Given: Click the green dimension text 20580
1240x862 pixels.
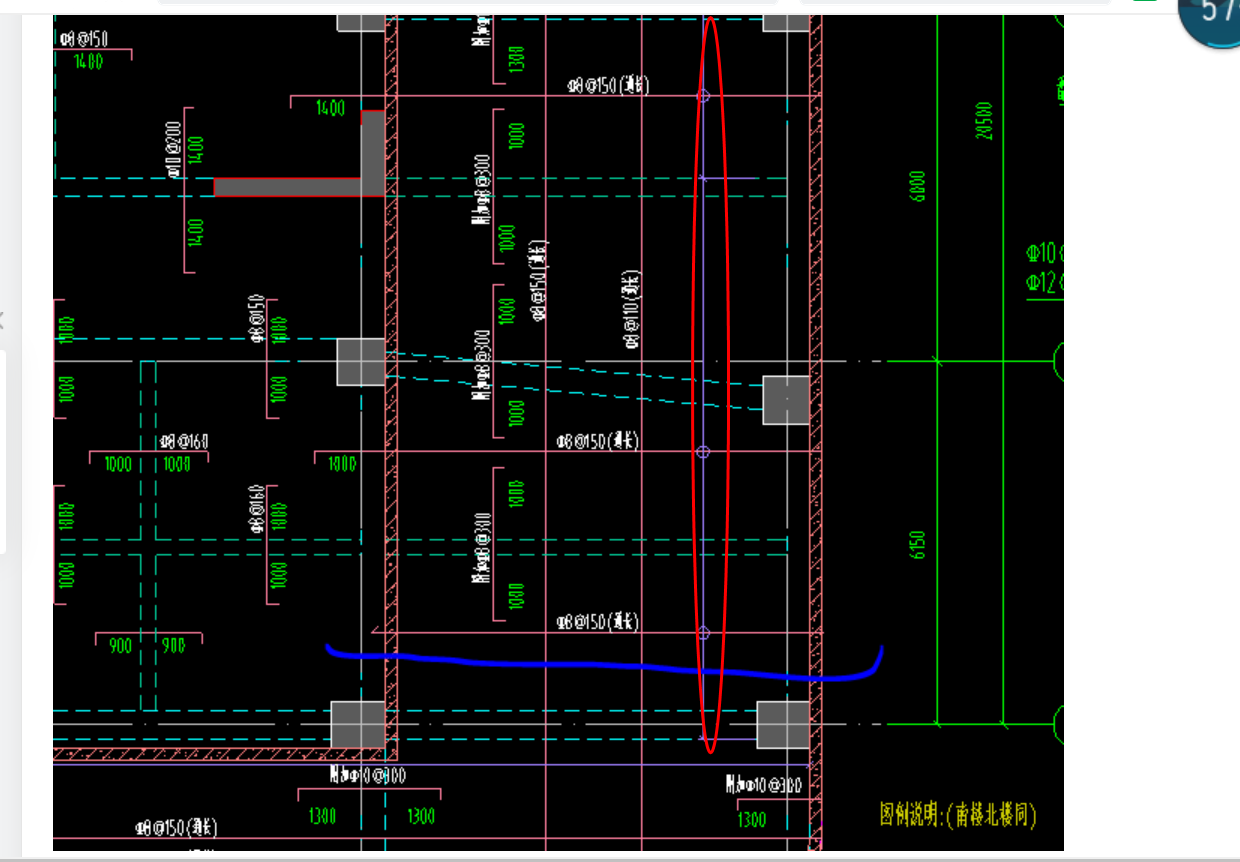Looking at the screenshot, I should tap(985, 121).
